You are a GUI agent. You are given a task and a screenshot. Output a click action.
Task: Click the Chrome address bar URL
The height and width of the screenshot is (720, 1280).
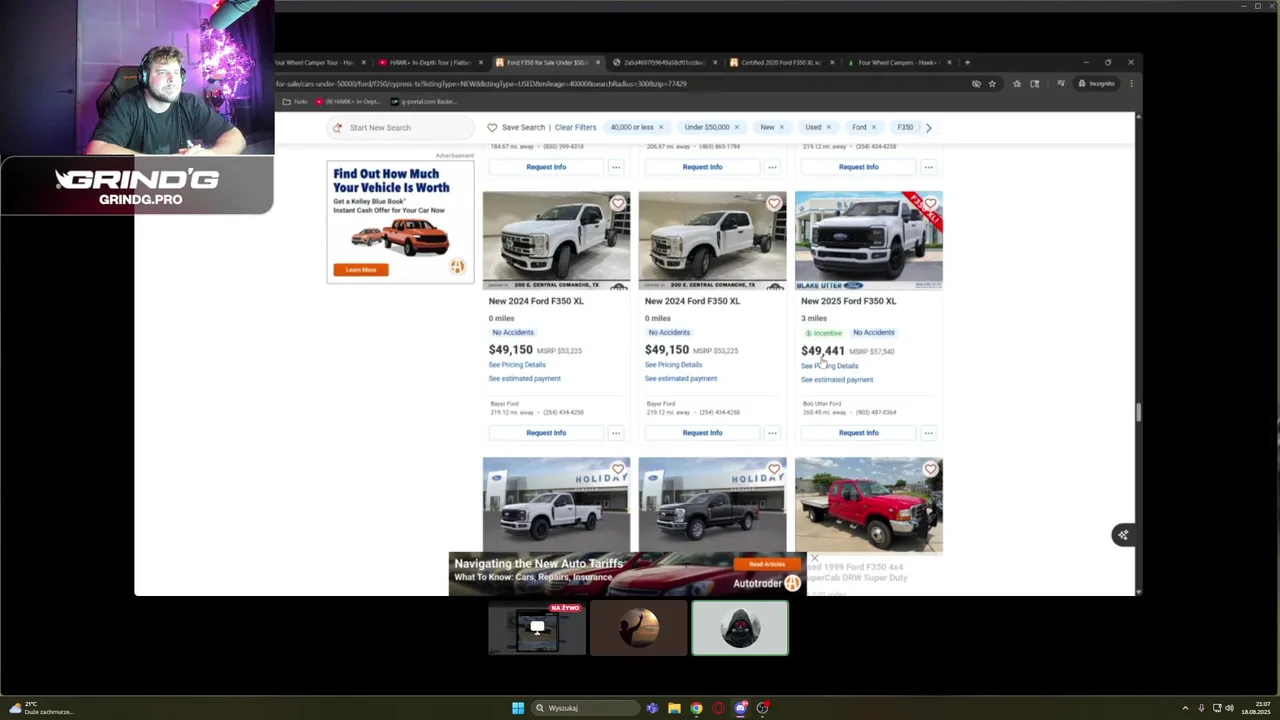pyautogui.click(x=480, y=84)
